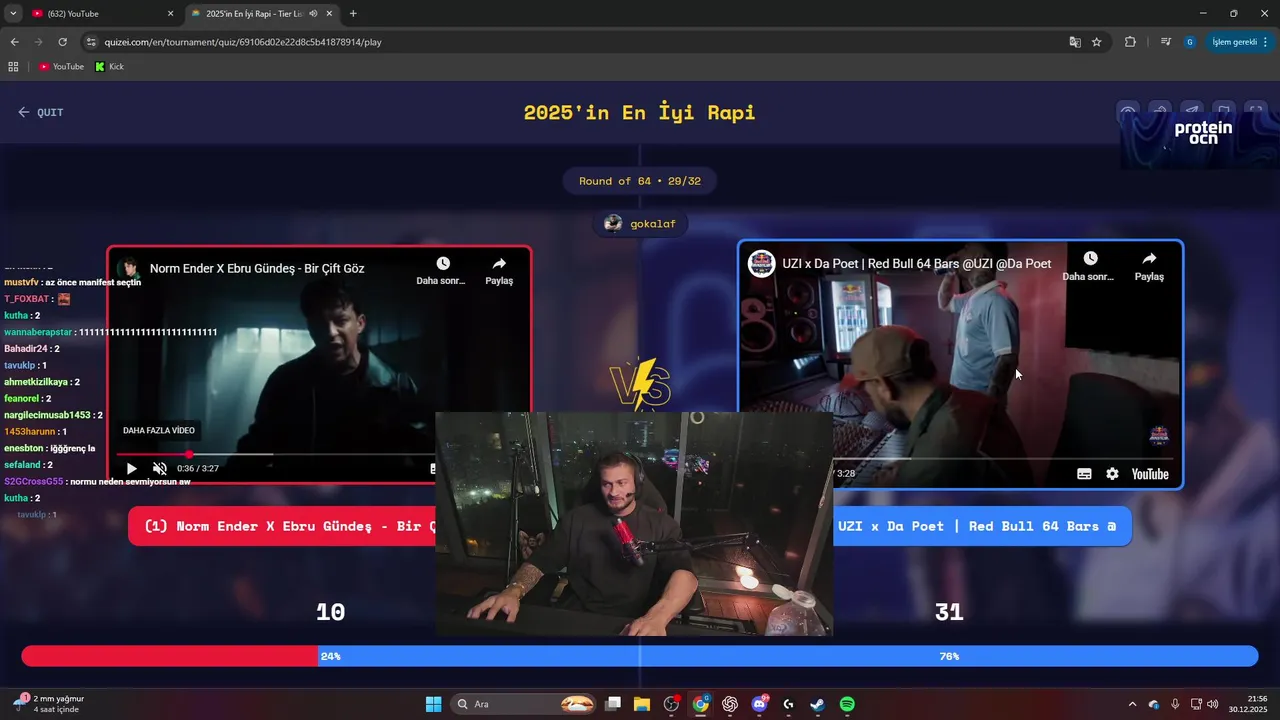Open Task View from the taskbar
1280x720 pixels.
click(x=613, y=704)
